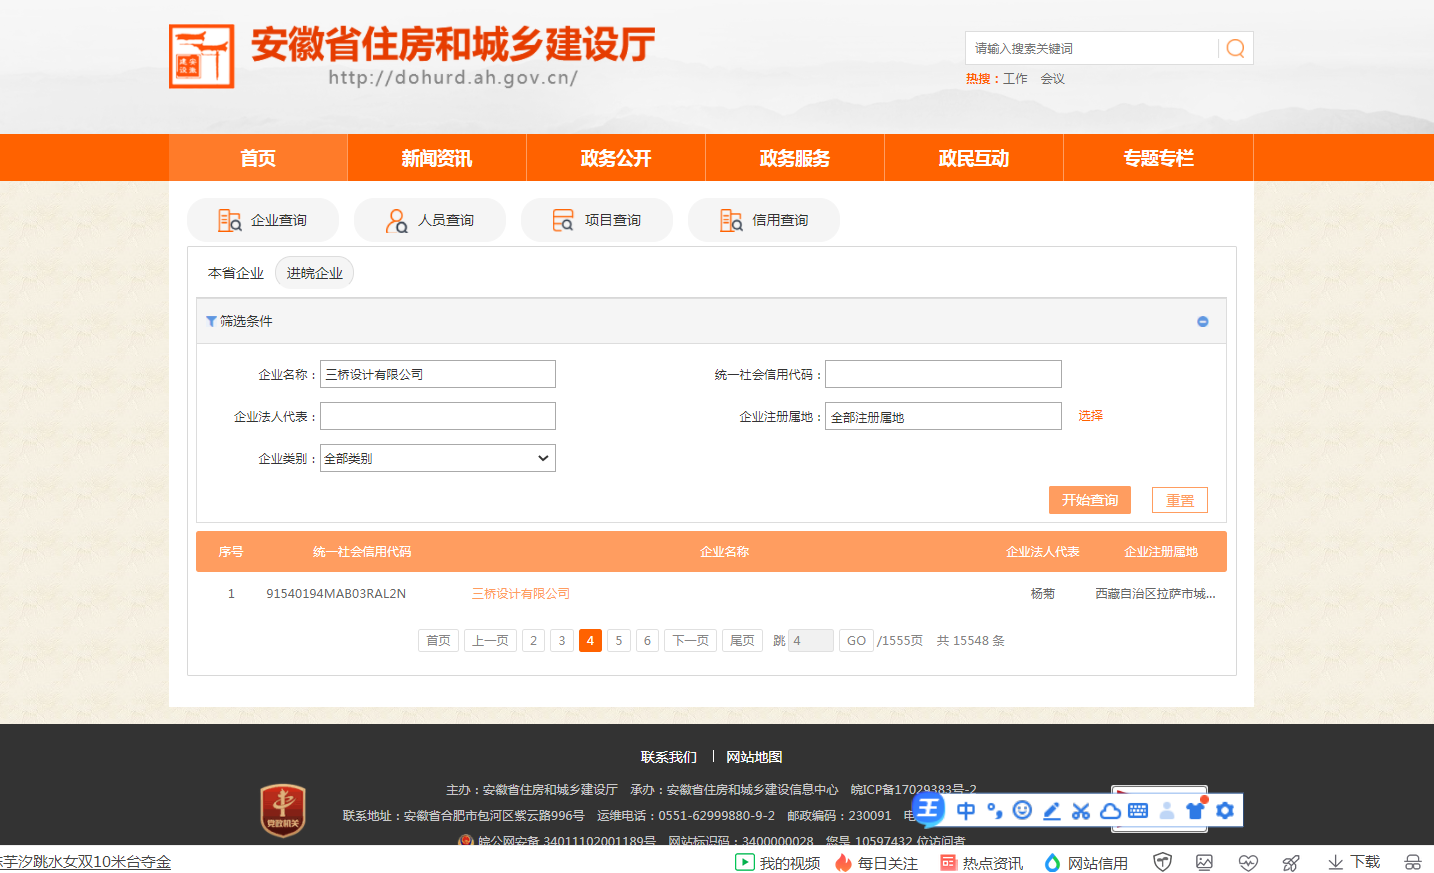
Task: Collapse the 筛选条件 filter panel
Action: (x=1203, y=321)
